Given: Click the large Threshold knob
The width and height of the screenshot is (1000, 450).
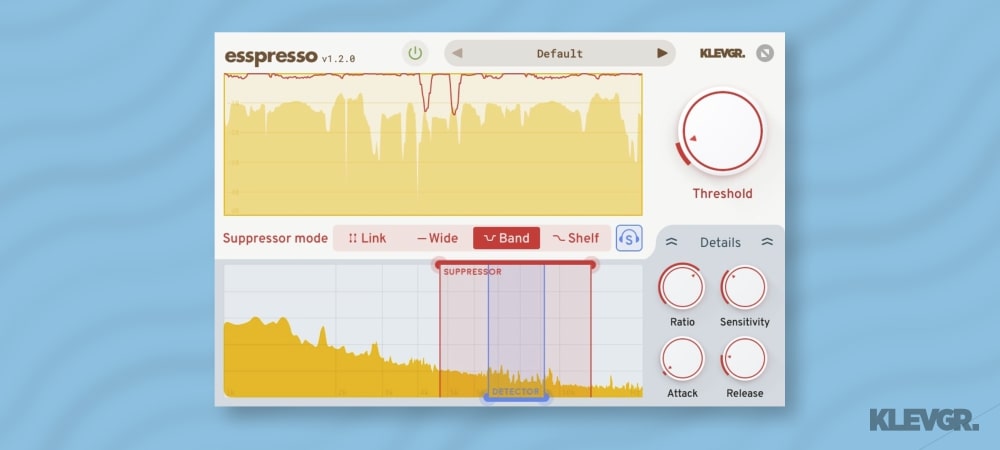Looking at the screenshot, I should (x=721, y=131).
